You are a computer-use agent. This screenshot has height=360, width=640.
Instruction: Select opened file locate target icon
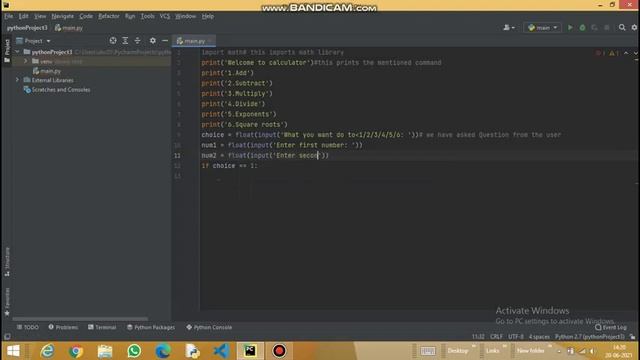[113, 40]
